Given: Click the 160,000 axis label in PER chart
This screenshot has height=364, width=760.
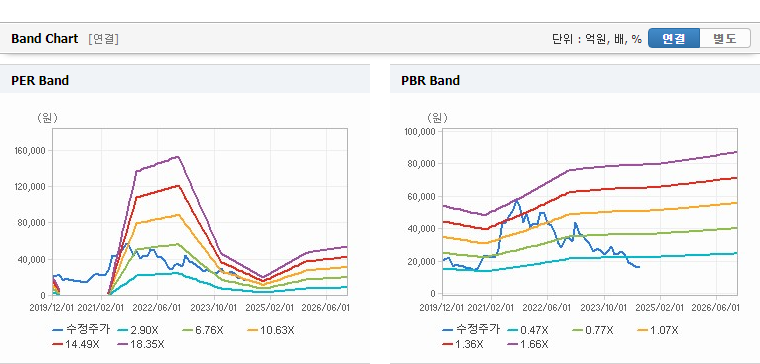Looking at the screenshot, I should click(30, 151).
